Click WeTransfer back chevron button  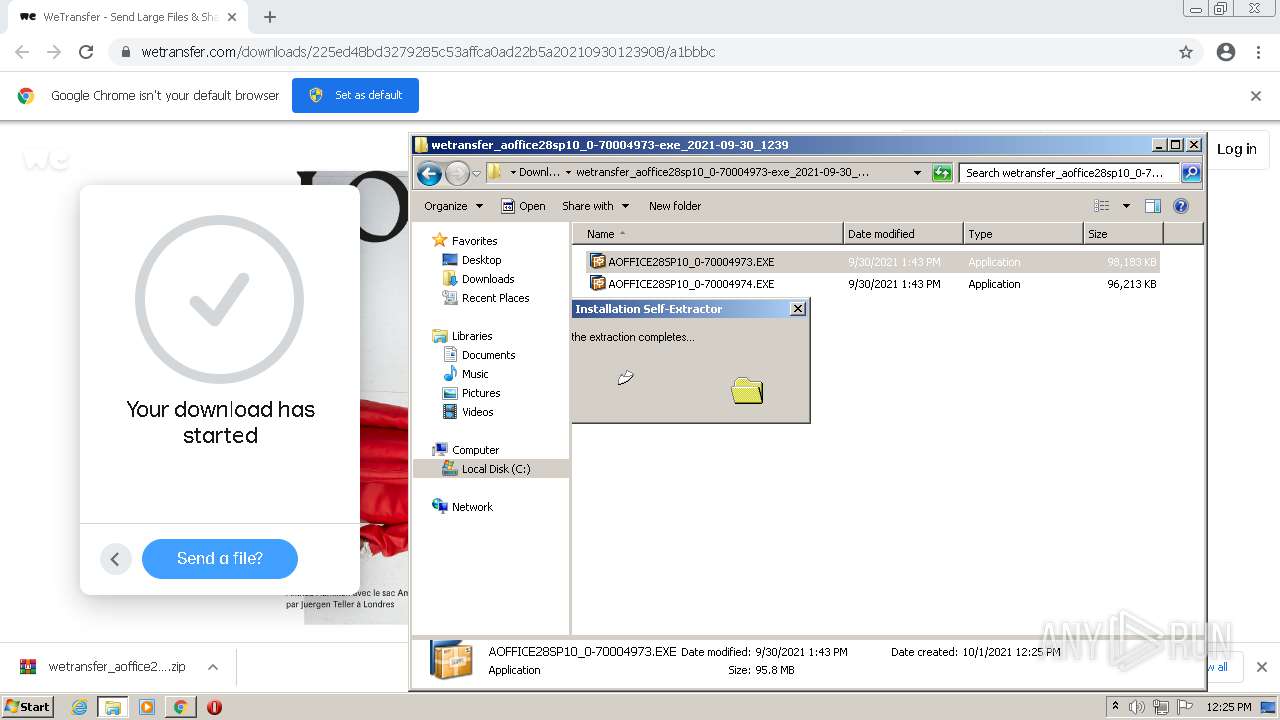pos(115,559)
